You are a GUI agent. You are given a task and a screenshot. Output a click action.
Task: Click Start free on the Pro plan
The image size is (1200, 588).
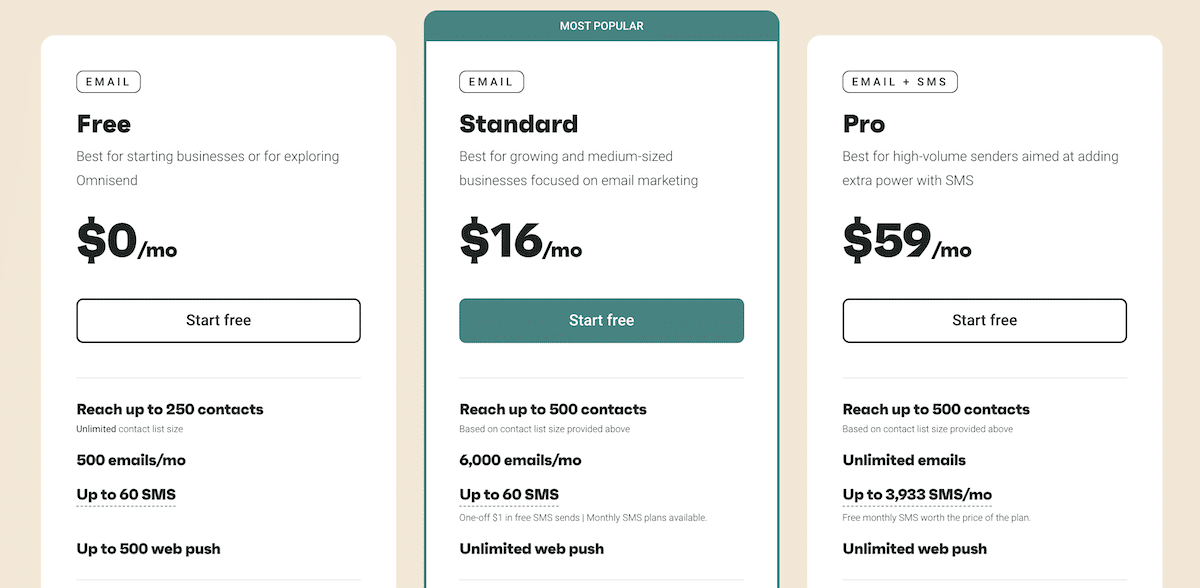pos(984,321)
